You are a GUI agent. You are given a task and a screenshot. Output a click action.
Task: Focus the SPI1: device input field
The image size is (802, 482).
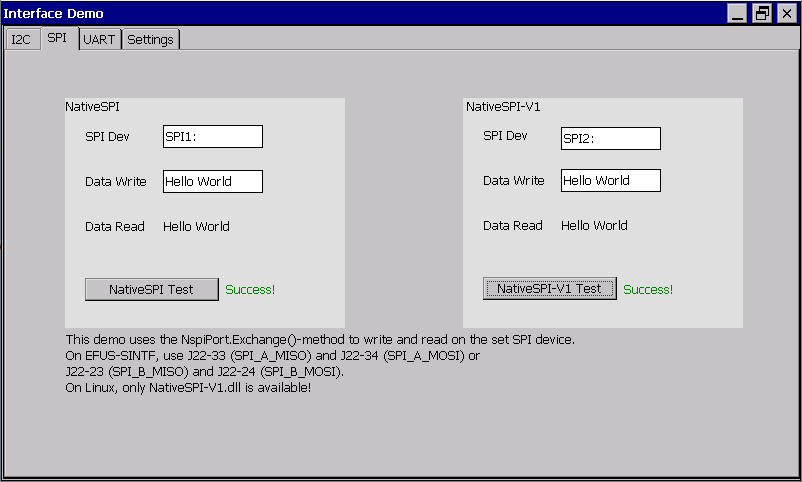pyautogui.click(x=213, y=137)
